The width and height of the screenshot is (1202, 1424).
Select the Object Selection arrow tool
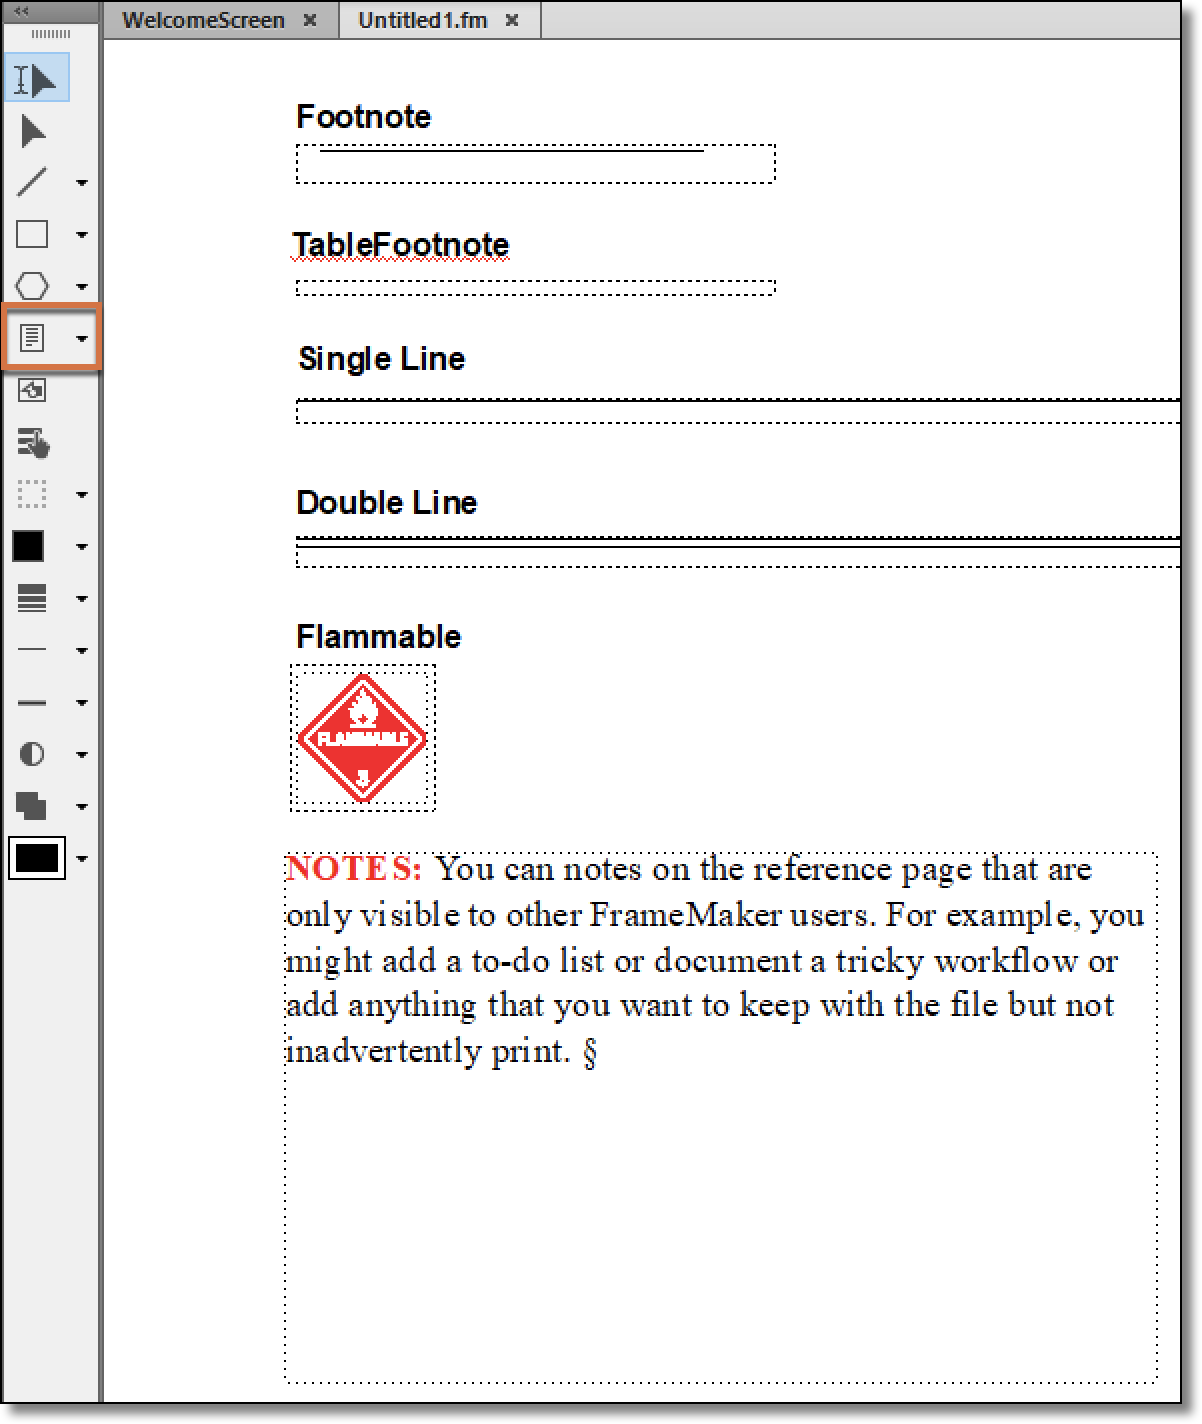[33, 130]
